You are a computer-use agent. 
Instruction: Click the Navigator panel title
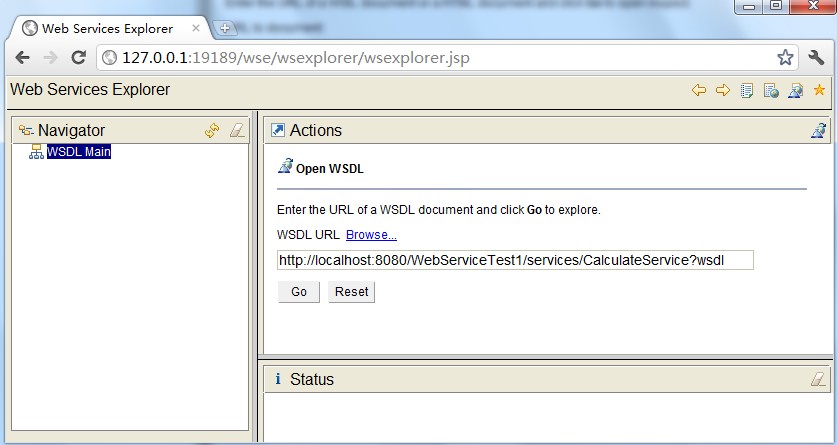[72, 130]
